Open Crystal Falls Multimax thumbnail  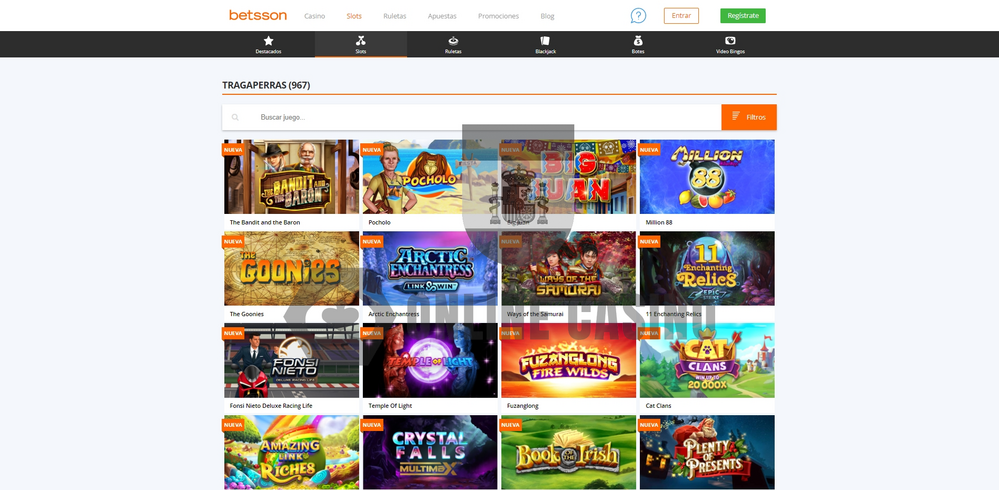[x=430, y=452]
